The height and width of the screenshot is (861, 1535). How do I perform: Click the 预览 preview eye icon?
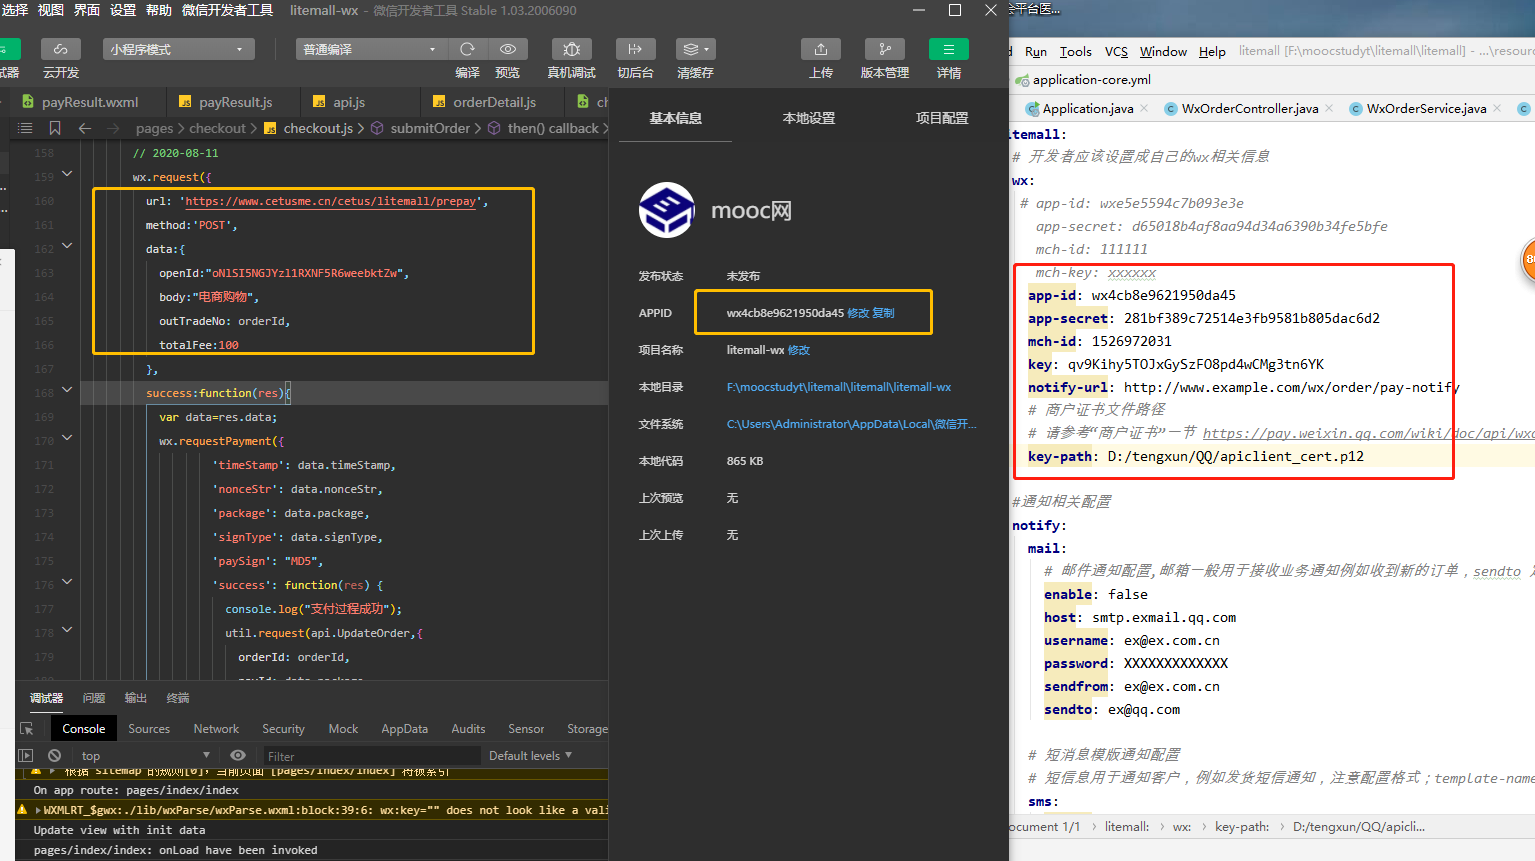pyautogui.click(x=508, y=49)
